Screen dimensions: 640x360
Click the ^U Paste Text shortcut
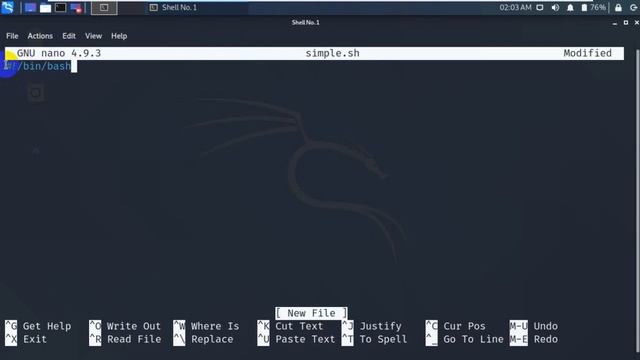(296, 339)
